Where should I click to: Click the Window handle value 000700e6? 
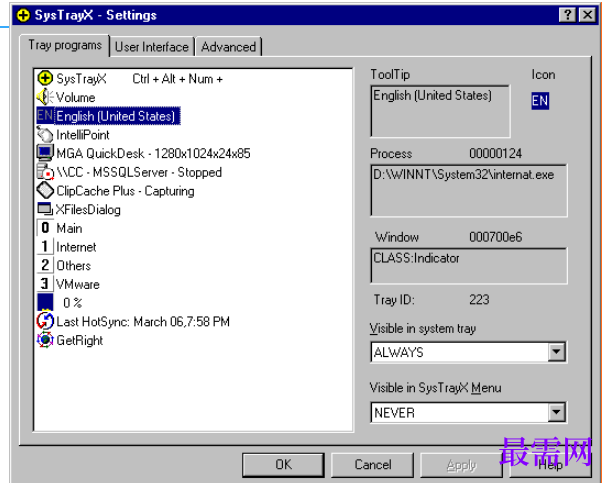[x=495, y=237]
